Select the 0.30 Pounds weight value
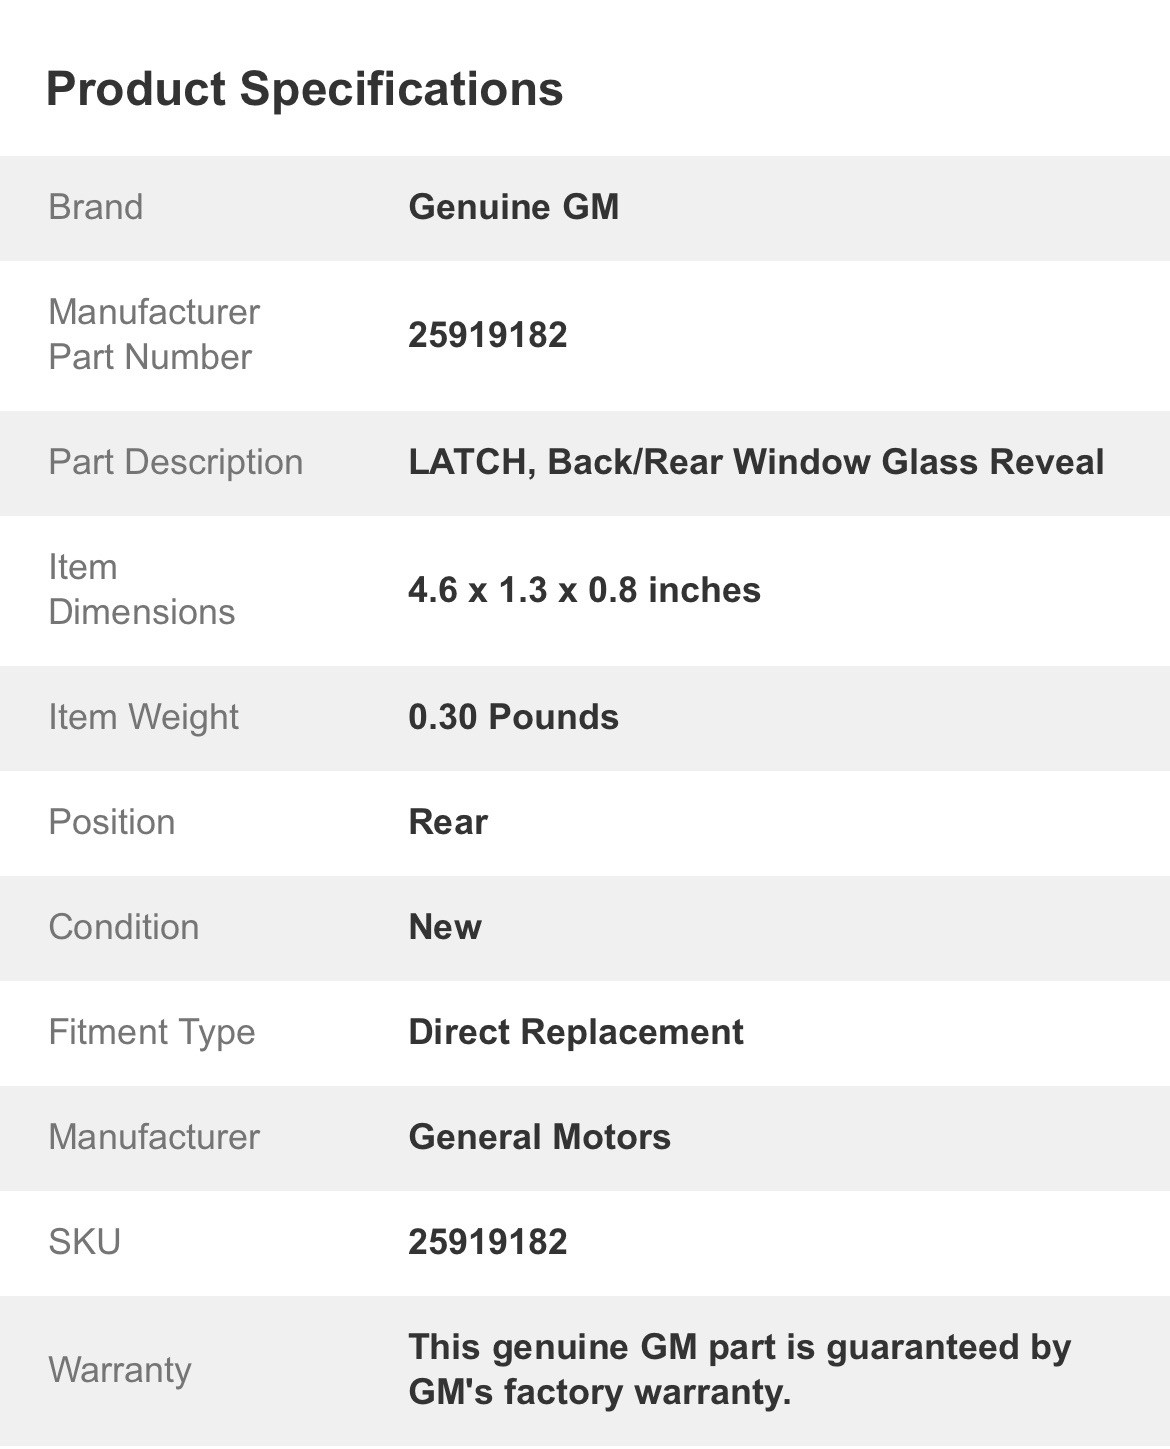This screenshot has width=1170, height=1449. pos(514,717)
